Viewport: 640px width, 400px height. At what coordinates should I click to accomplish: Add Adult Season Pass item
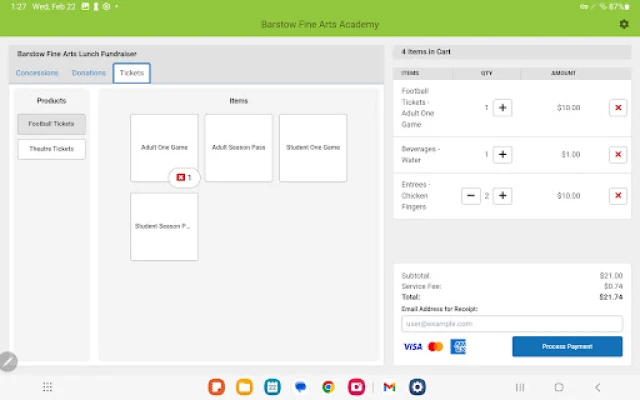tap(238, 147)
